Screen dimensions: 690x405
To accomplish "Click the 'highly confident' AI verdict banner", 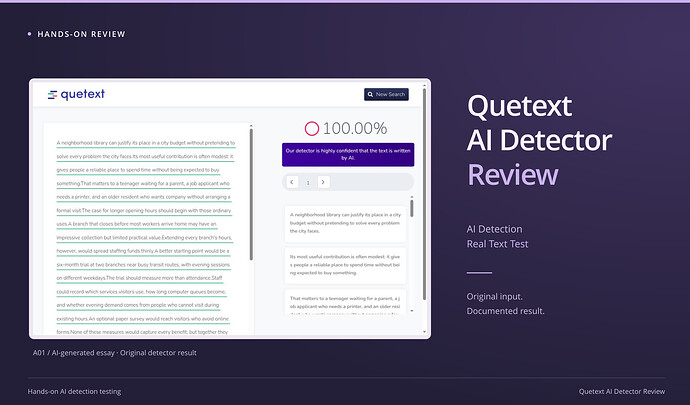I will coord(348,155).
